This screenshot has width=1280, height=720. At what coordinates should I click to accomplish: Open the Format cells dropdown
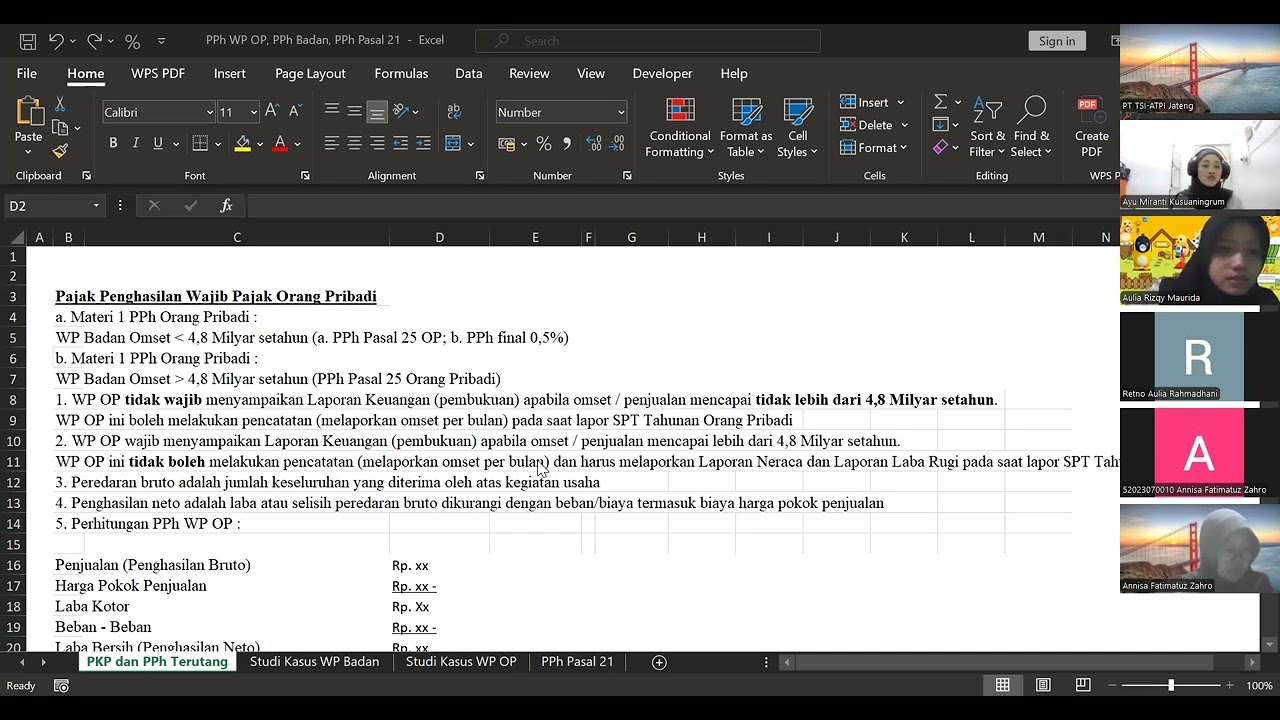click(903, 148)
